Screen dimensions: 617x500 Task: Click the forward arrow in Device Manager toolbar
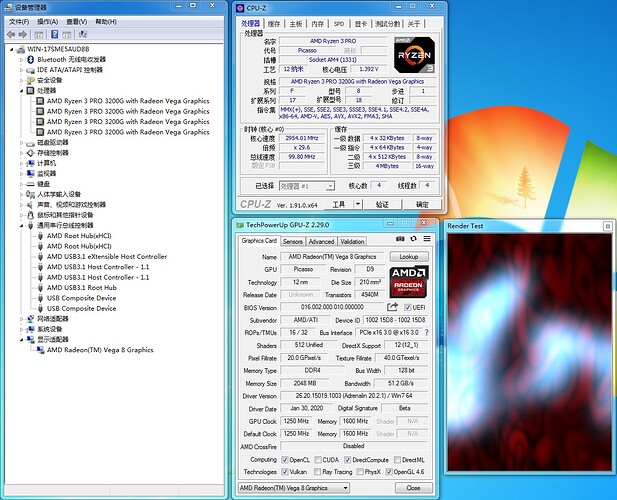(x=23, y=35)
